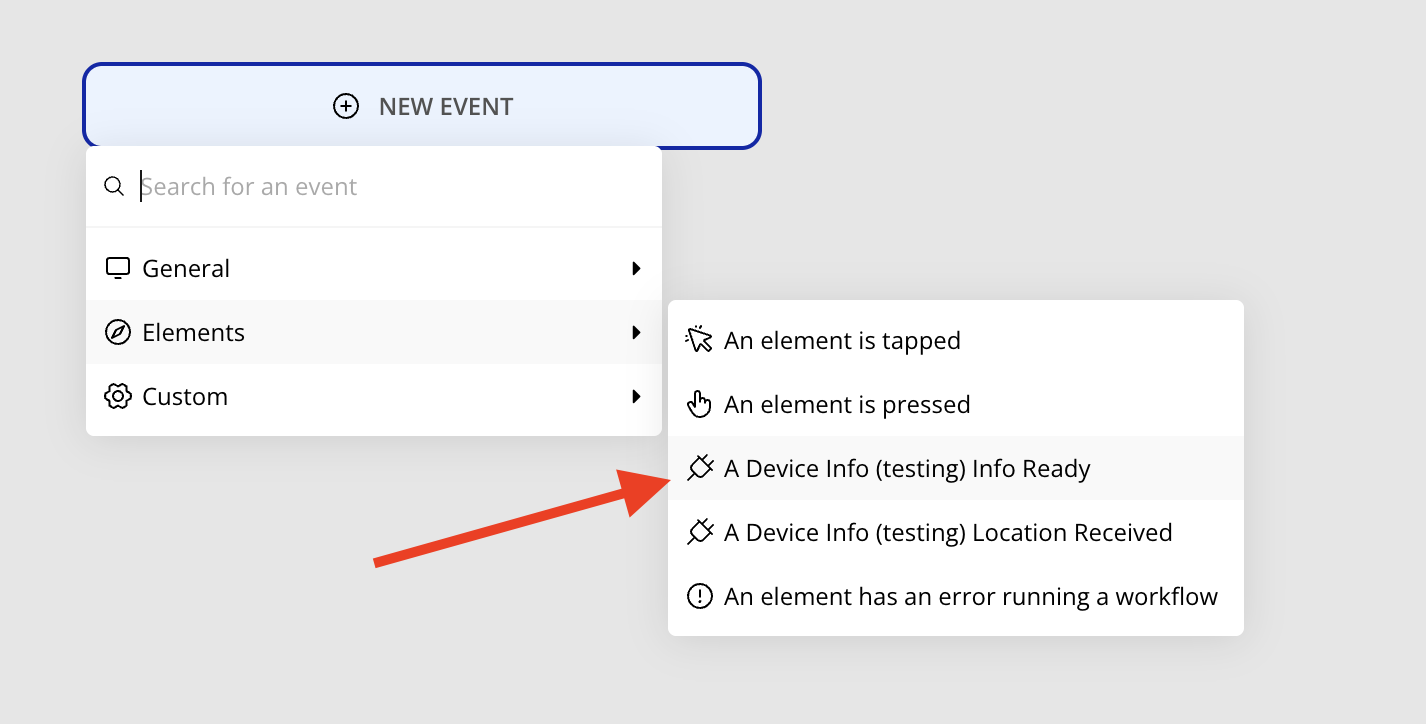
Task: Select "An element is pressed" event
Action: tap(847, 404)
